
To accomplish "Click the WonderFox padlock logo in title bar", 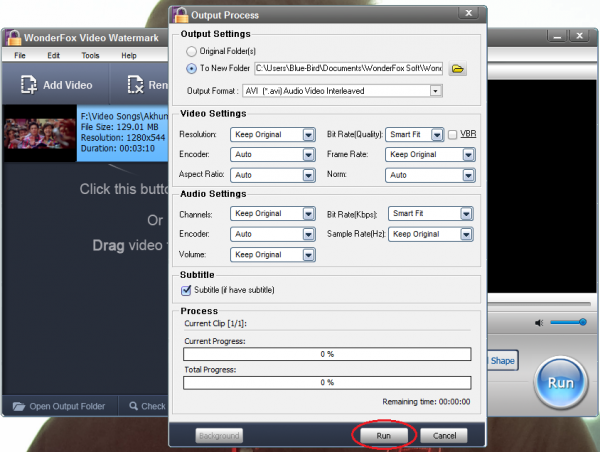I will 13,38.
